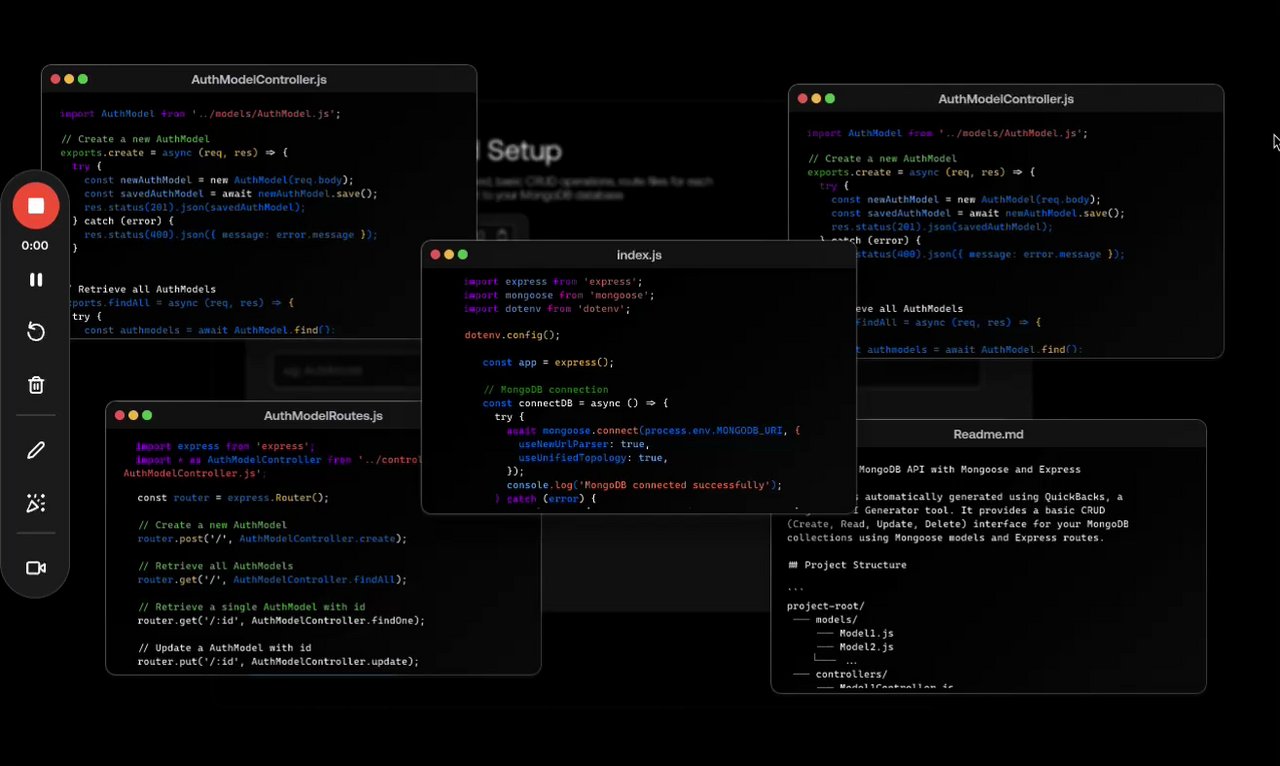Click the Readme.md window title
The width and height of the screenshot is (1280, 766).
(988, 435)
